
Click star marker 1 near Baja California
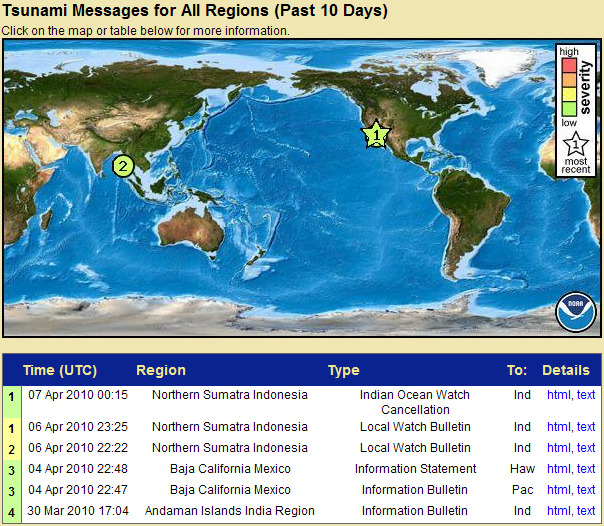(x=376, y=134)
